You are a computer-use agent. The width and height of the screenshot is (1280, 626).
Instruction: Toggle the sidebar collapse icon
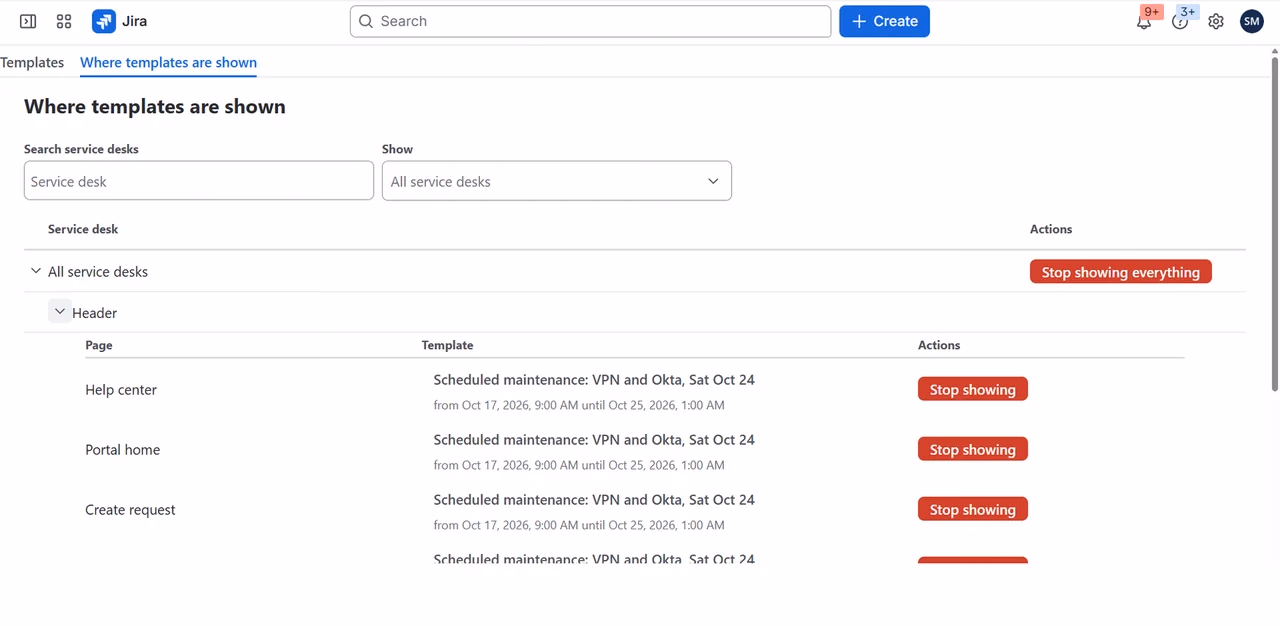tap(28, 21)
